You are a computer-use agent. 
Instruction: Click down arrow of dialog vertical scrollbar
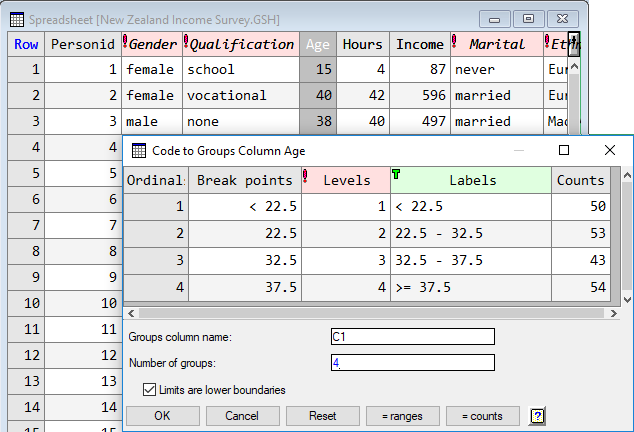click(627, 299)
